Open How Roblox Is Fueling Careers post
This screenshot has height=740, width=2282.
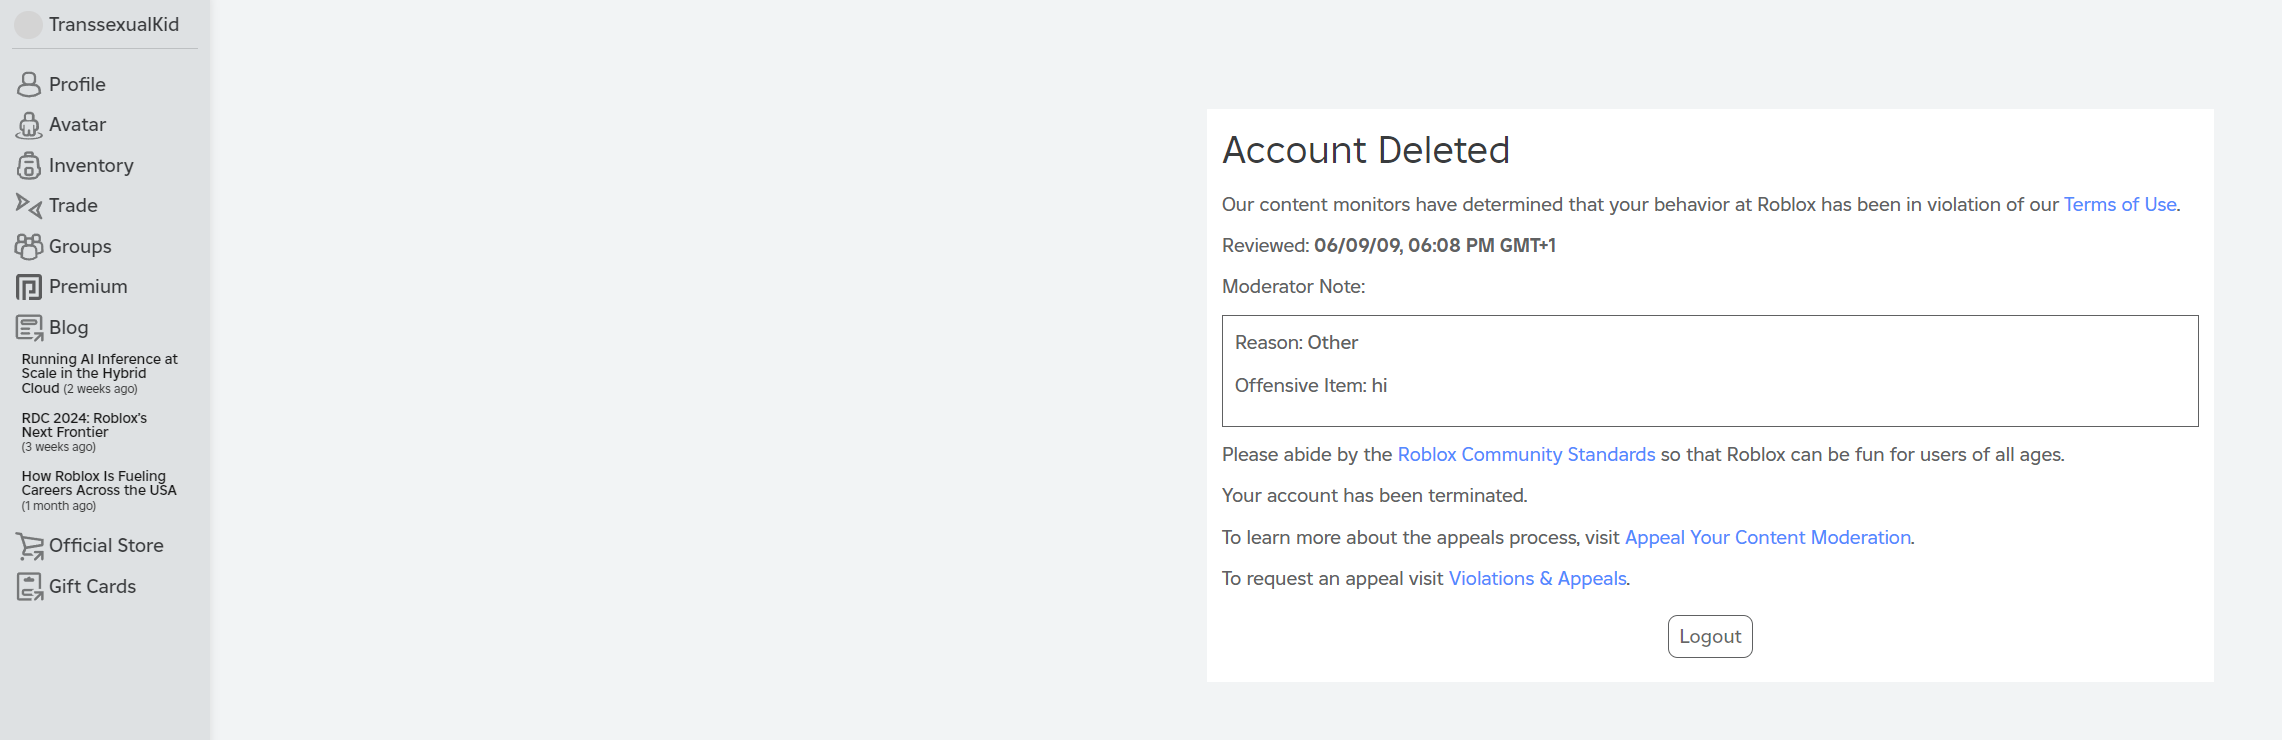click(x=98, y=483)
